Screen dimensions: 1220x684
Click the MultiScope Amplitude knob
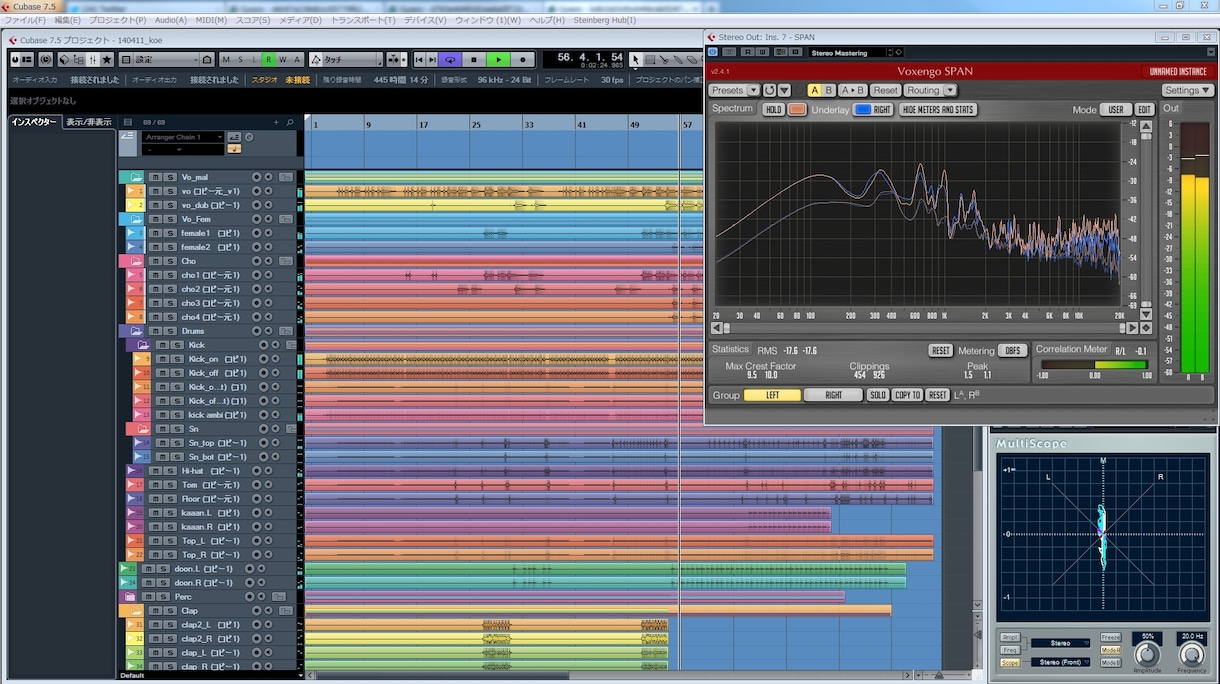(x=1147, y=654)
